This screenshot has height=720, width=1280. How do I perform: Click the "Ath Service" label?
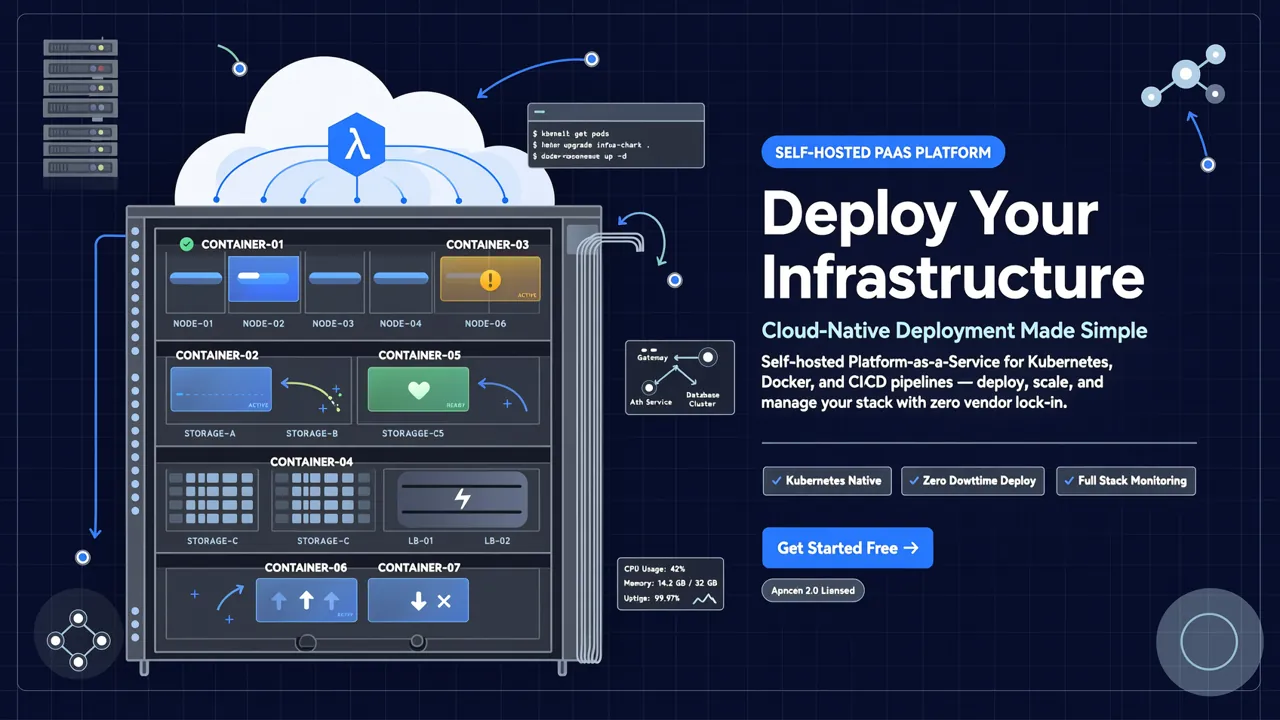pyautogui.click(x=651, y=402)
